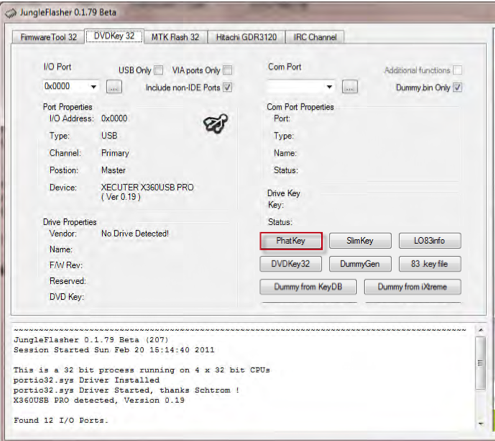This screenshot has width=495, height=441.
Task: Switch to the Hitachi GDR3120 tab
Action: (x=247, y=37)
